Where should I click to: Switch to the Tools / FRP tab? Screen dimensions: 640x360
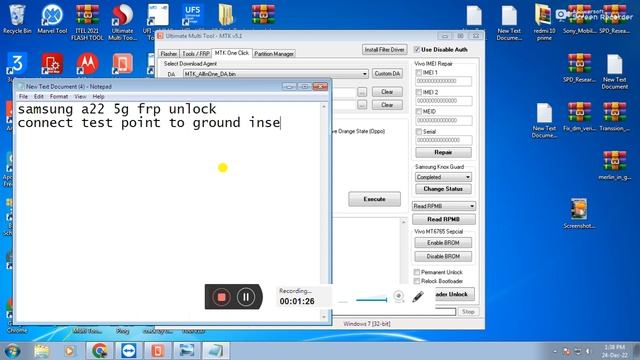tap(196, 54)
